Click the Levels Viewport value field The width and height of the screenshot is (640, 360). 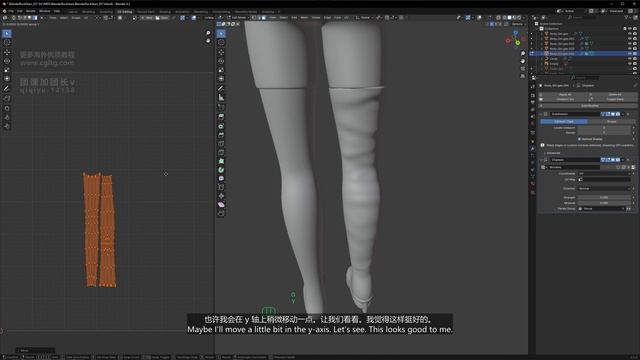(604, 128)
